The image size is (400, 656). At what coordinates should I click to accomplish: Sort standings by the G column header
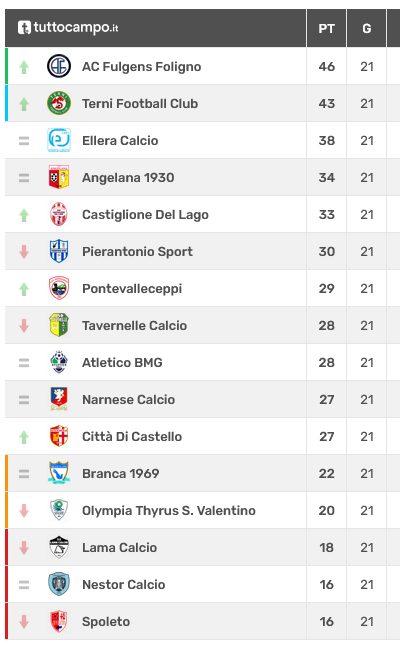pyautogui.click(x=367, y=28)
